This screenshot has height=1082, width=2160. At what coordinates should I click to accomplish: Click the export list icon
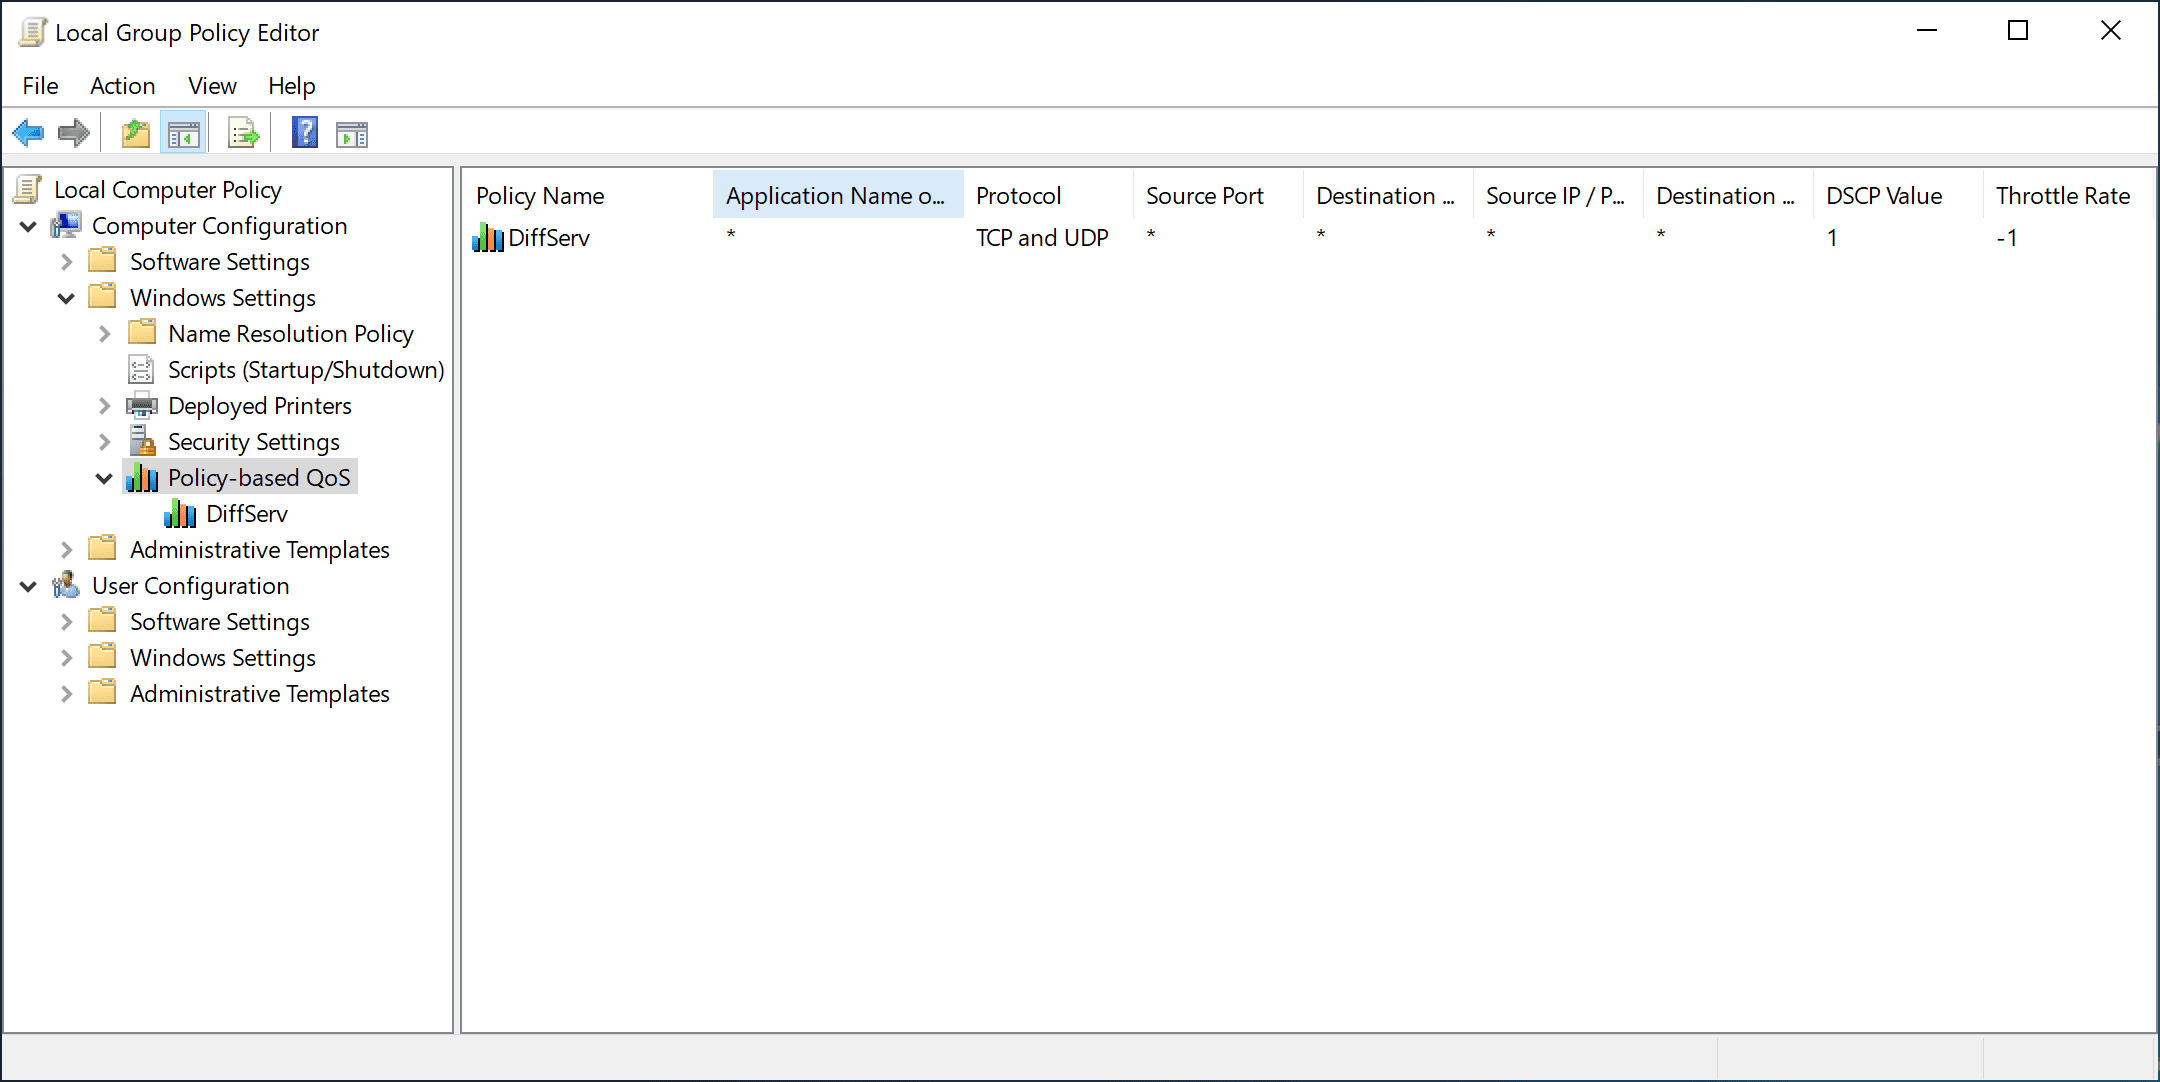pyautogui.click(x=244, y=132)
